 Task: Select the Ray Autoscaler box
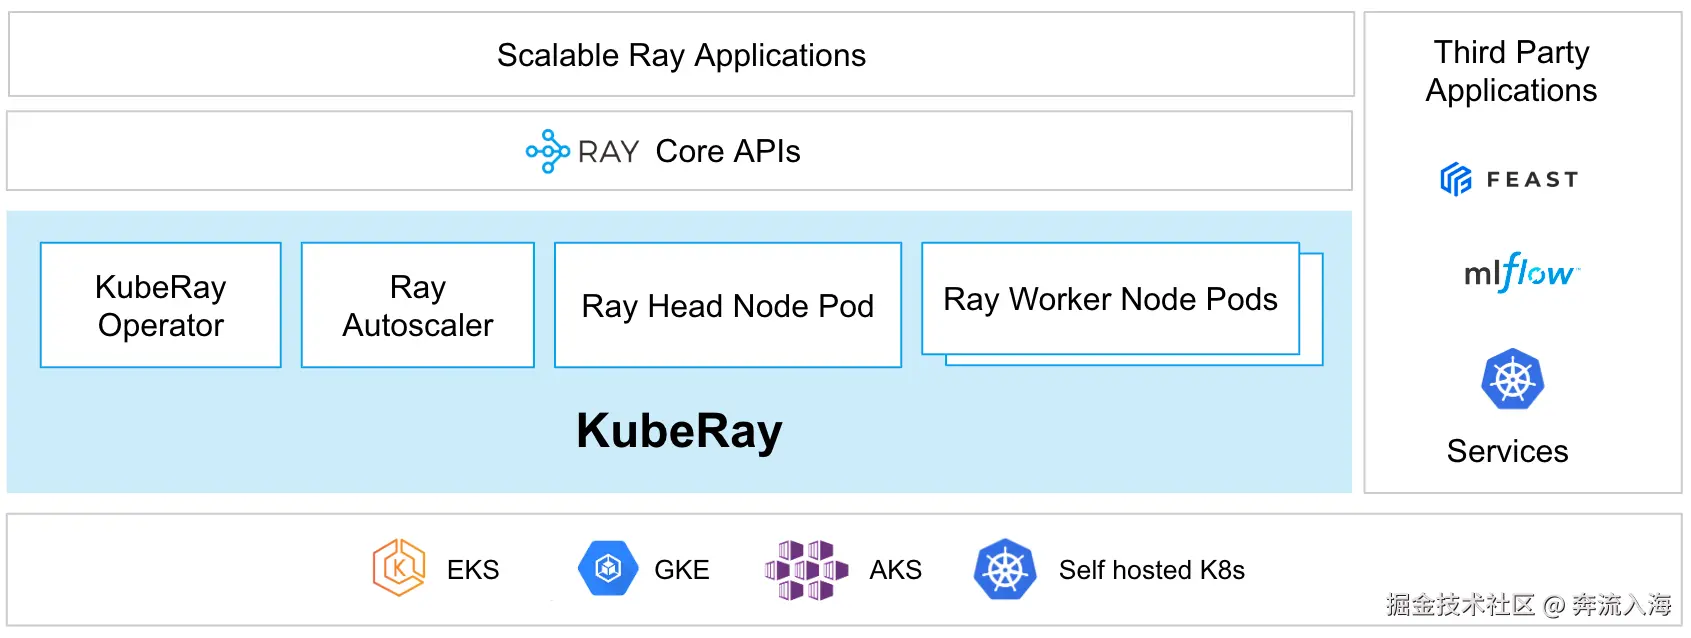418,305
